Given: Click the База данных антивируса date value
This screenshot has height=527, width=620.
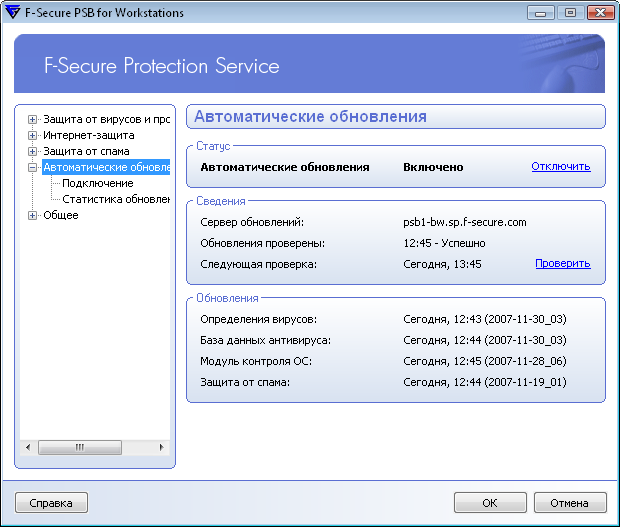Looking at the screenshot, I should [x=485, y=340].
